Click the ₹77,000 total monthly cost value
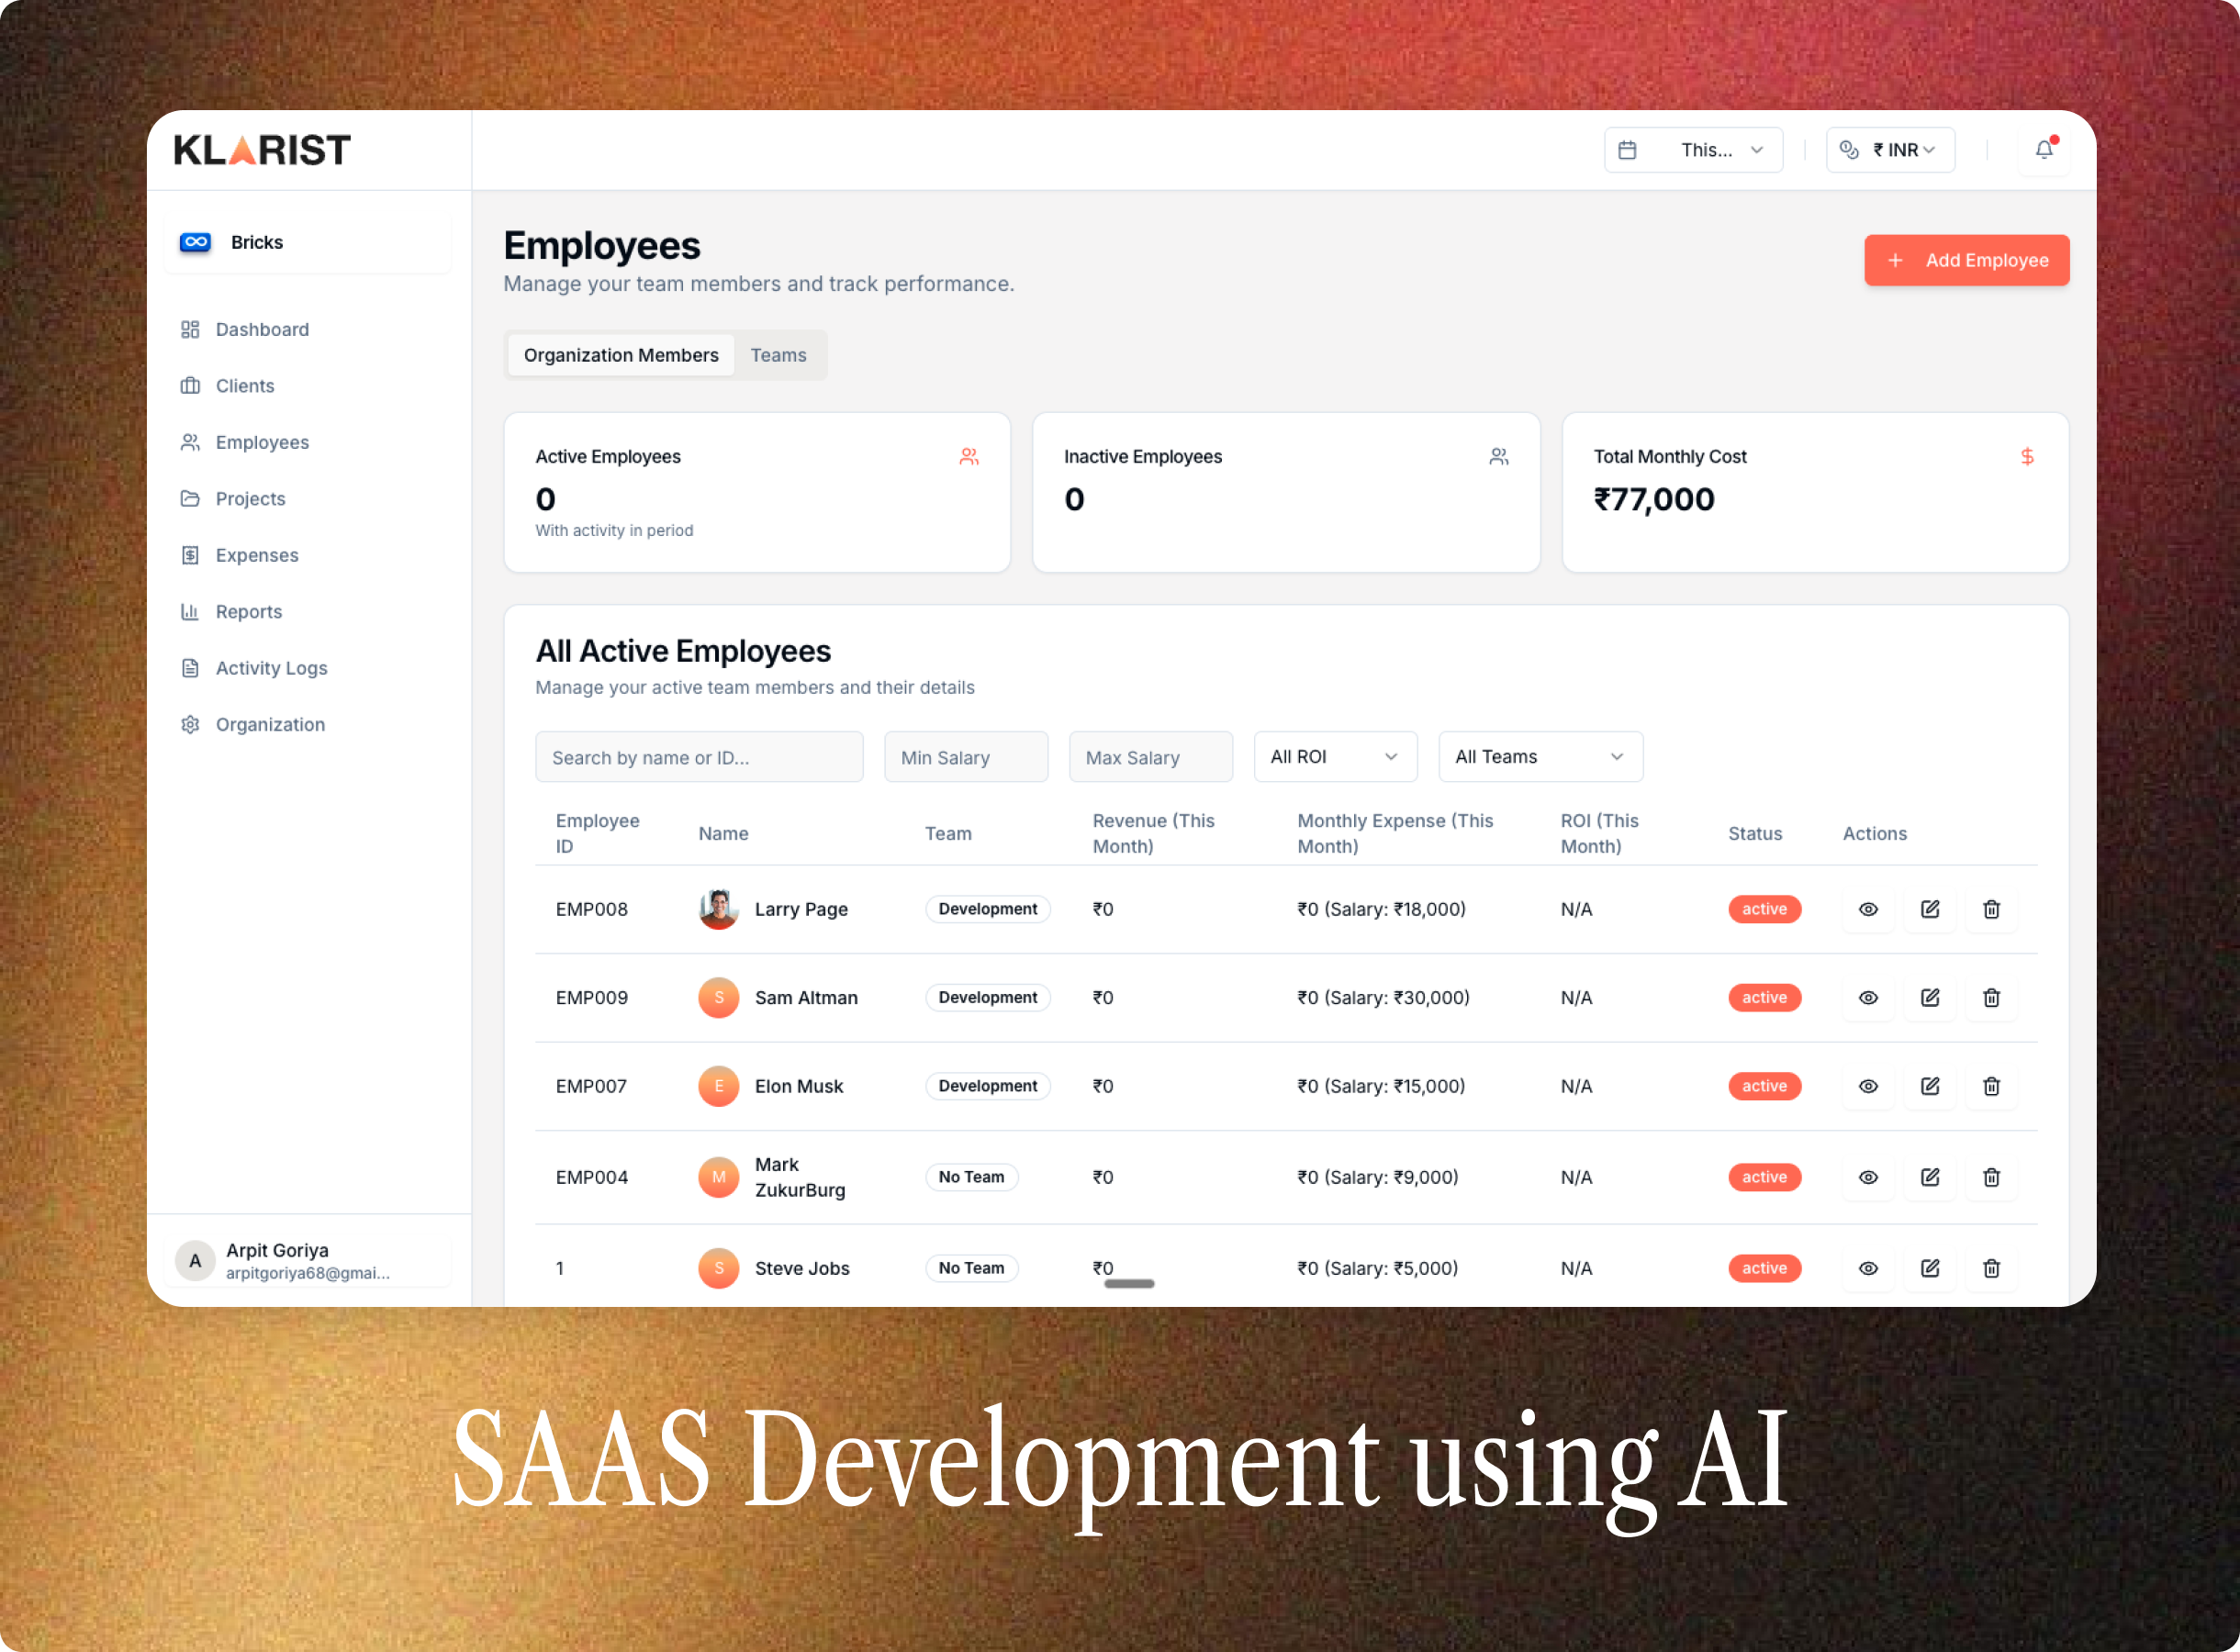Image resolution: width=2240 pixels, height=1652 pixels. pos(1654,499)
